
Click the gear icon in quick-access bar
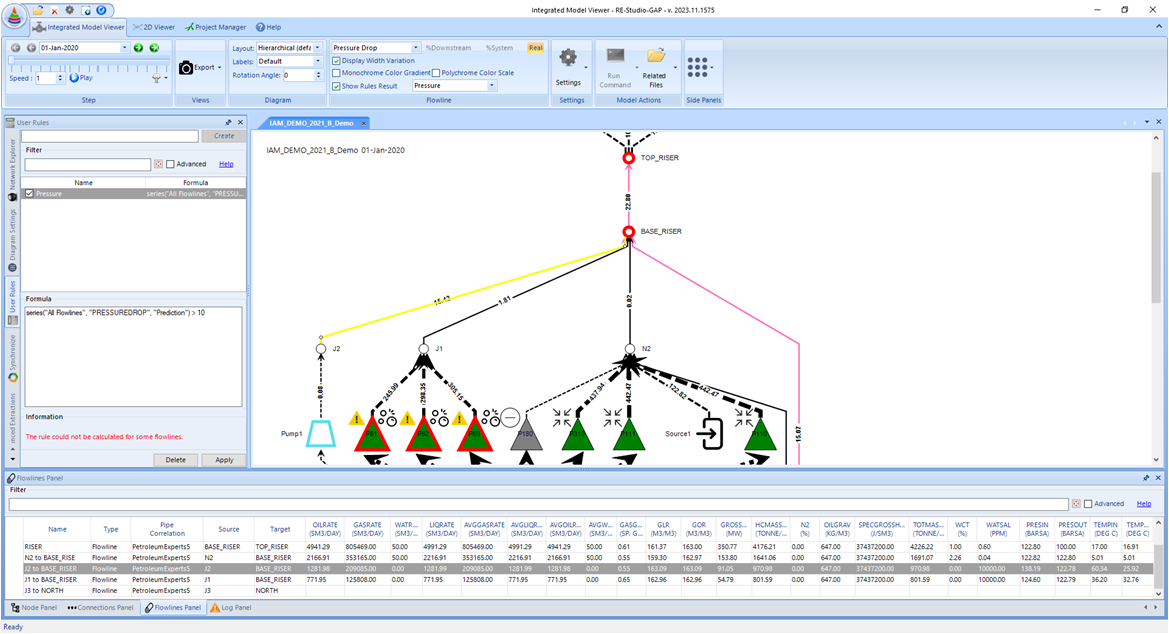[69, 10]
